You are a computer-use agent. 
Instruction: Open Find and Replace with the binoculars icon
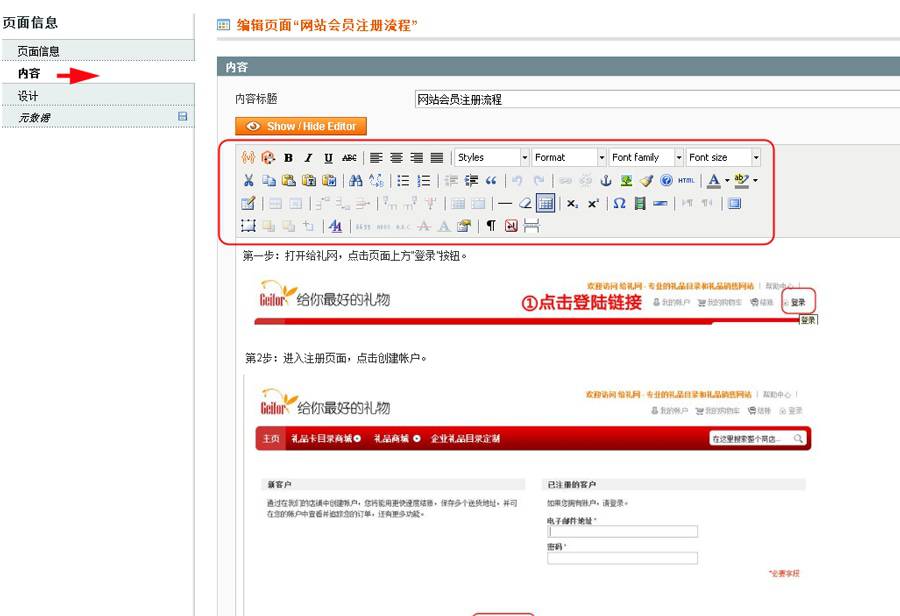[353, 180]
